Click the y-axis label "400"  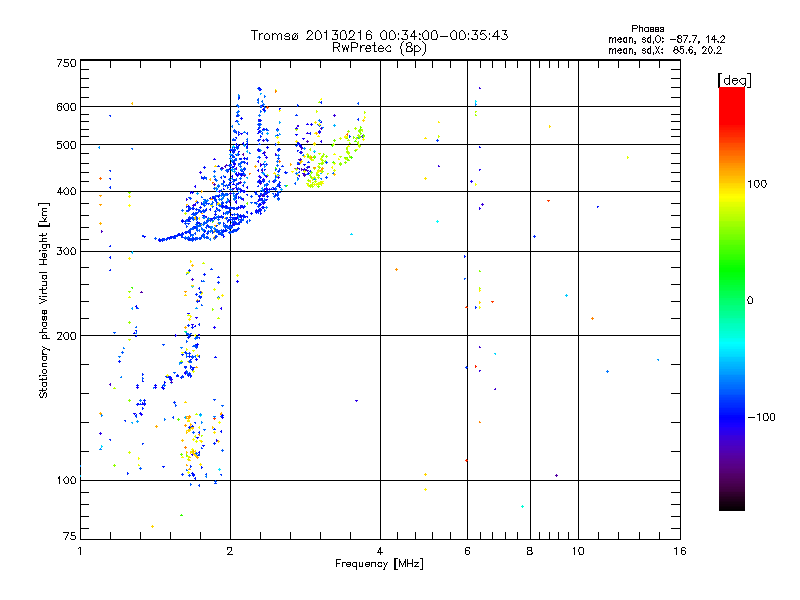66,191
